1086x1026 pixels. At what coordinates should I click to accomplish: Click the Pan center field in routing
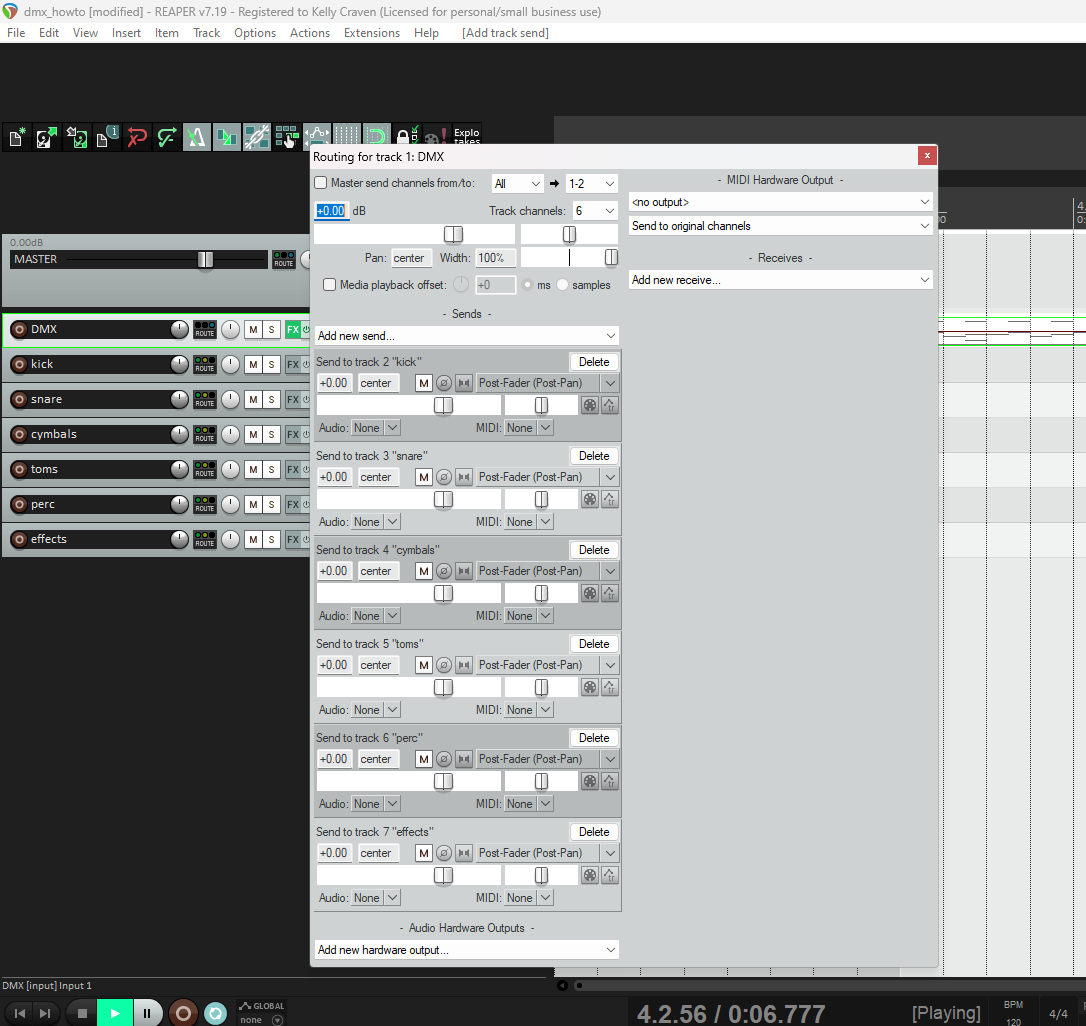pos(411,258)
